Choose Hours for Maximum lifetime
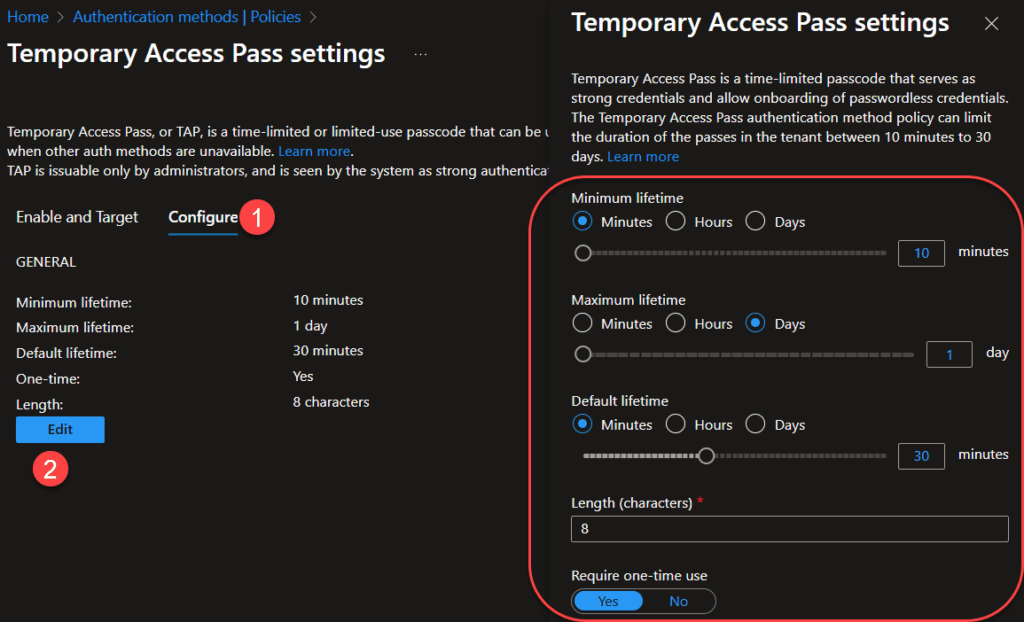 coord(675,323)
